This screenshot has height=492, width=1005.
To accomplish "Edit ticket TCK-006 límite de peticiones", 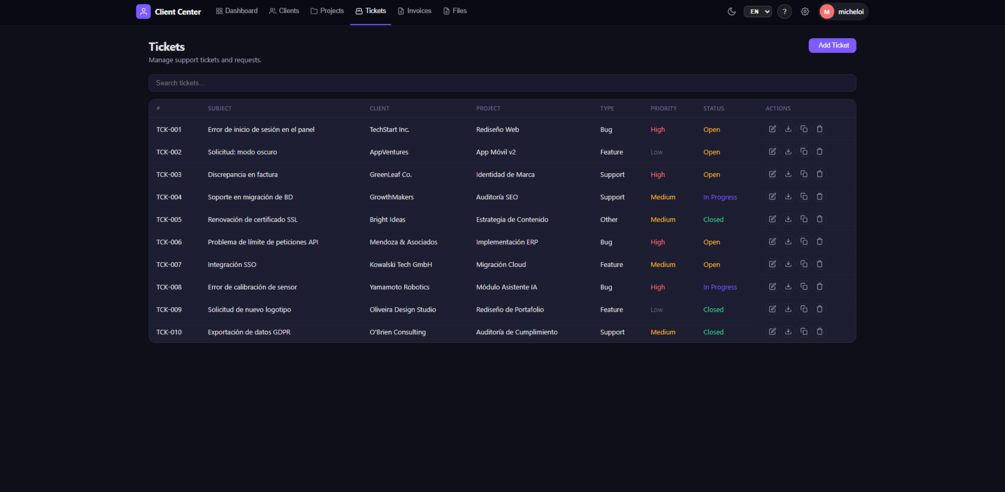I will [x=772, y=242].
